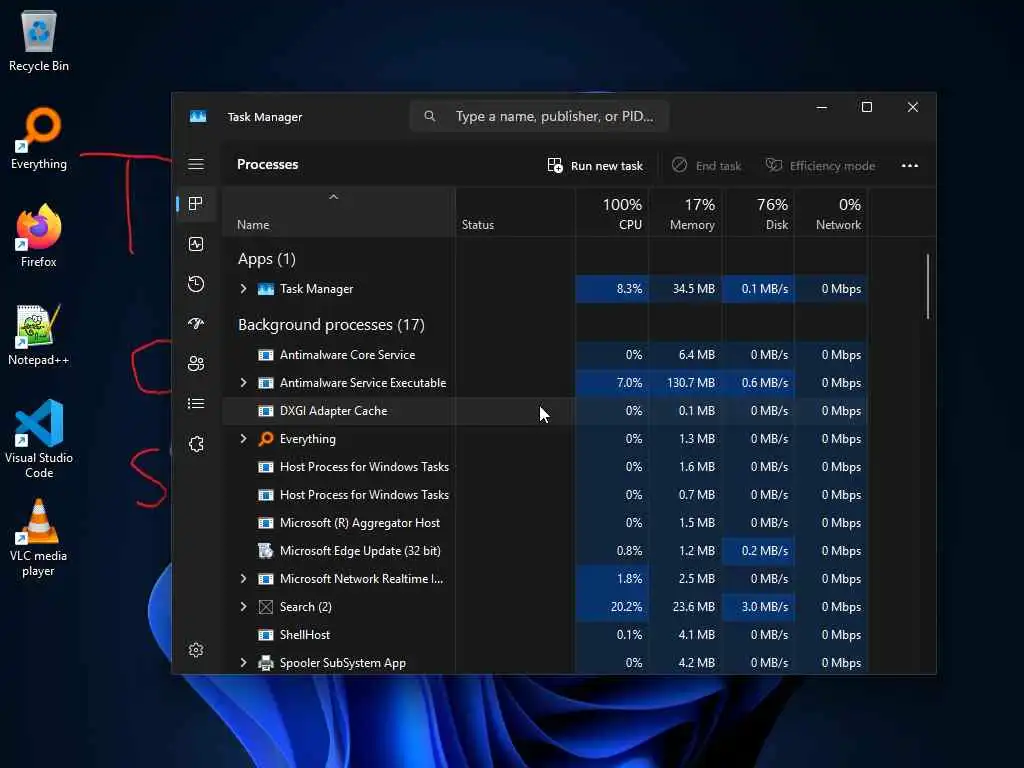
Task: Click the Task Manager app row icon
Action: (x=266, y=289)
